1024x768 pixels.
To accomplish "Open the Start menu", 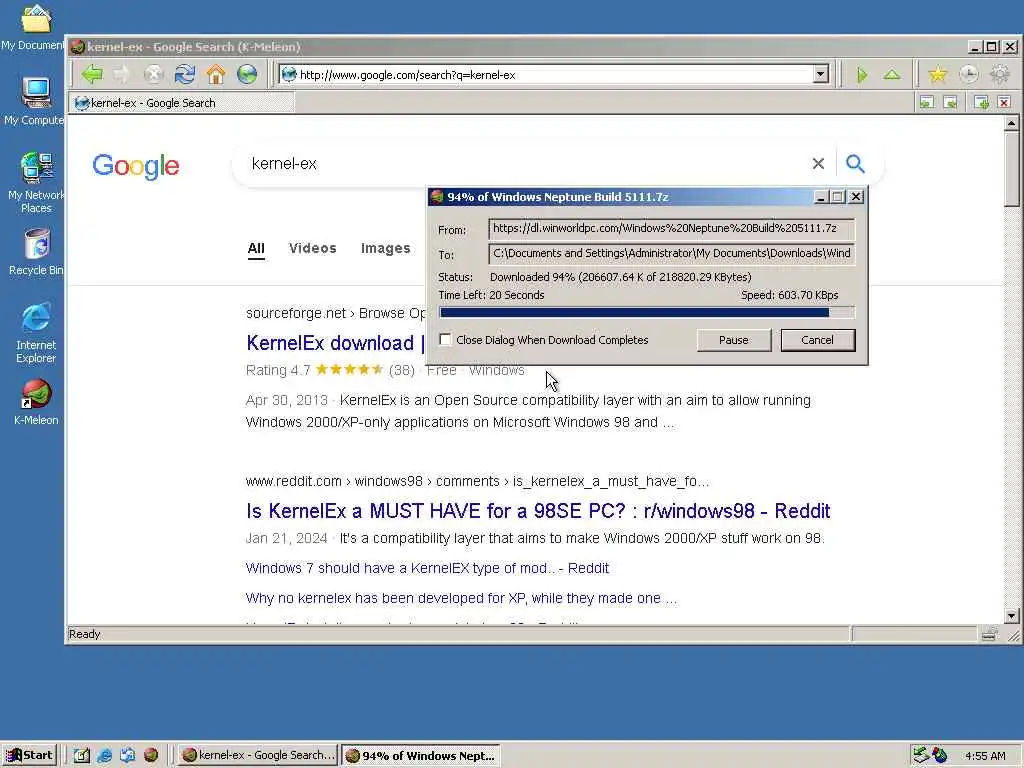I will coord(29,755).
